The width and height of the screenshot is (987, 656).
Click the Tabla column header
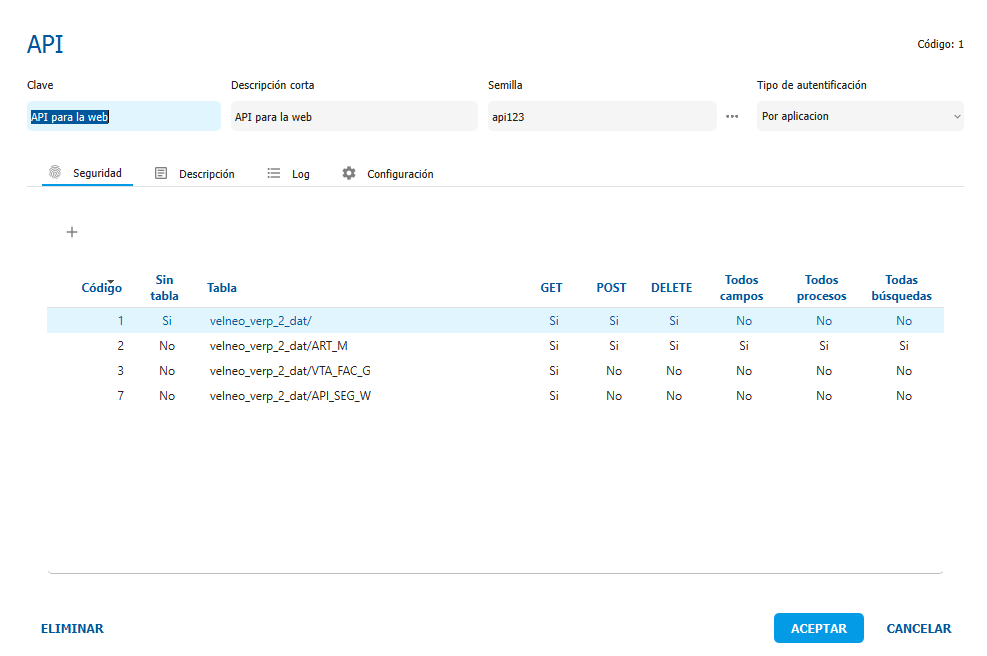coord(222,288)
